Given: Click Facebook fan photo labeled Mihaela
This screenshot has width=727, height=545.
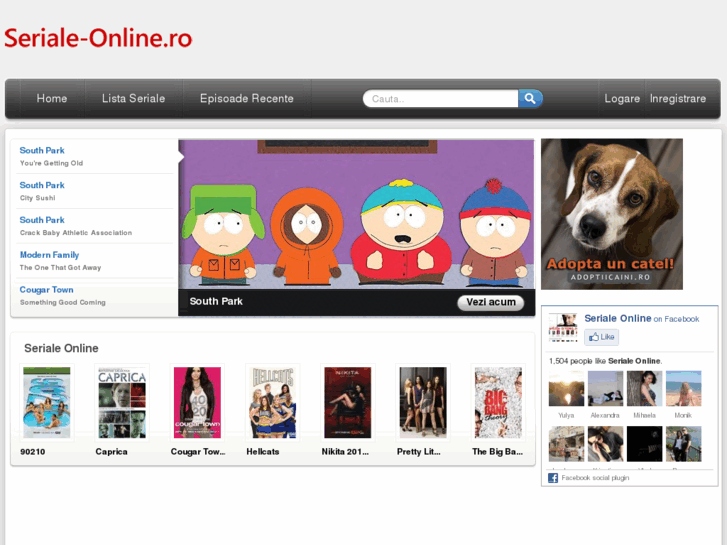Looking at the screenshot, I should 644,389.
